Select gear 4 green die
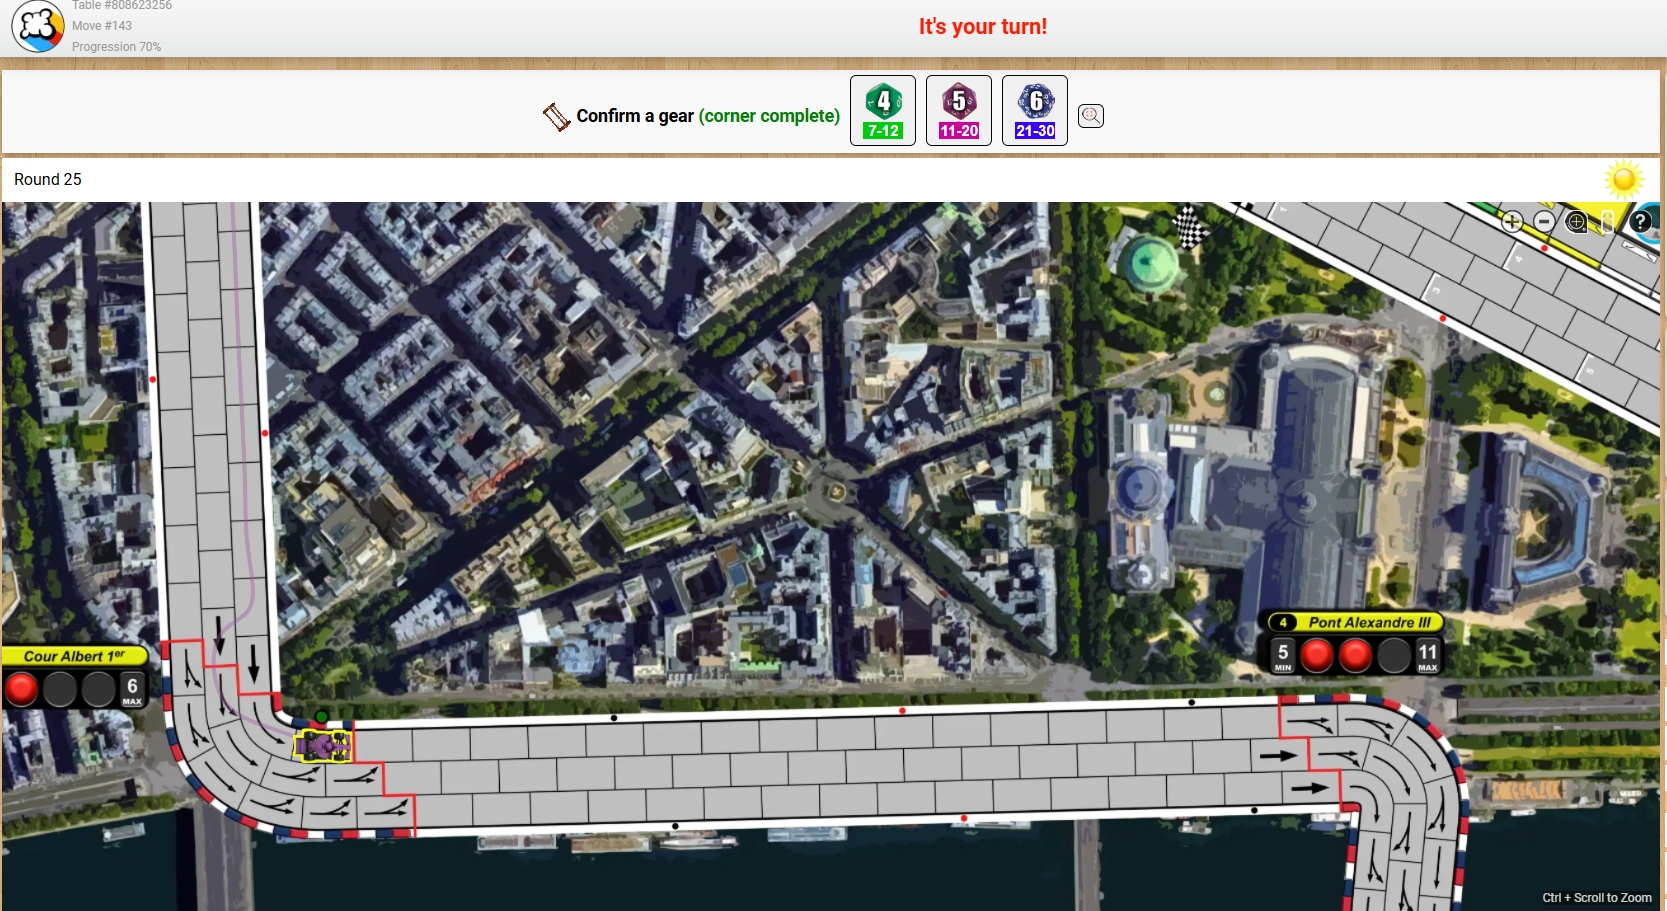Viewport: 1667px width, 911px height. 883,111
